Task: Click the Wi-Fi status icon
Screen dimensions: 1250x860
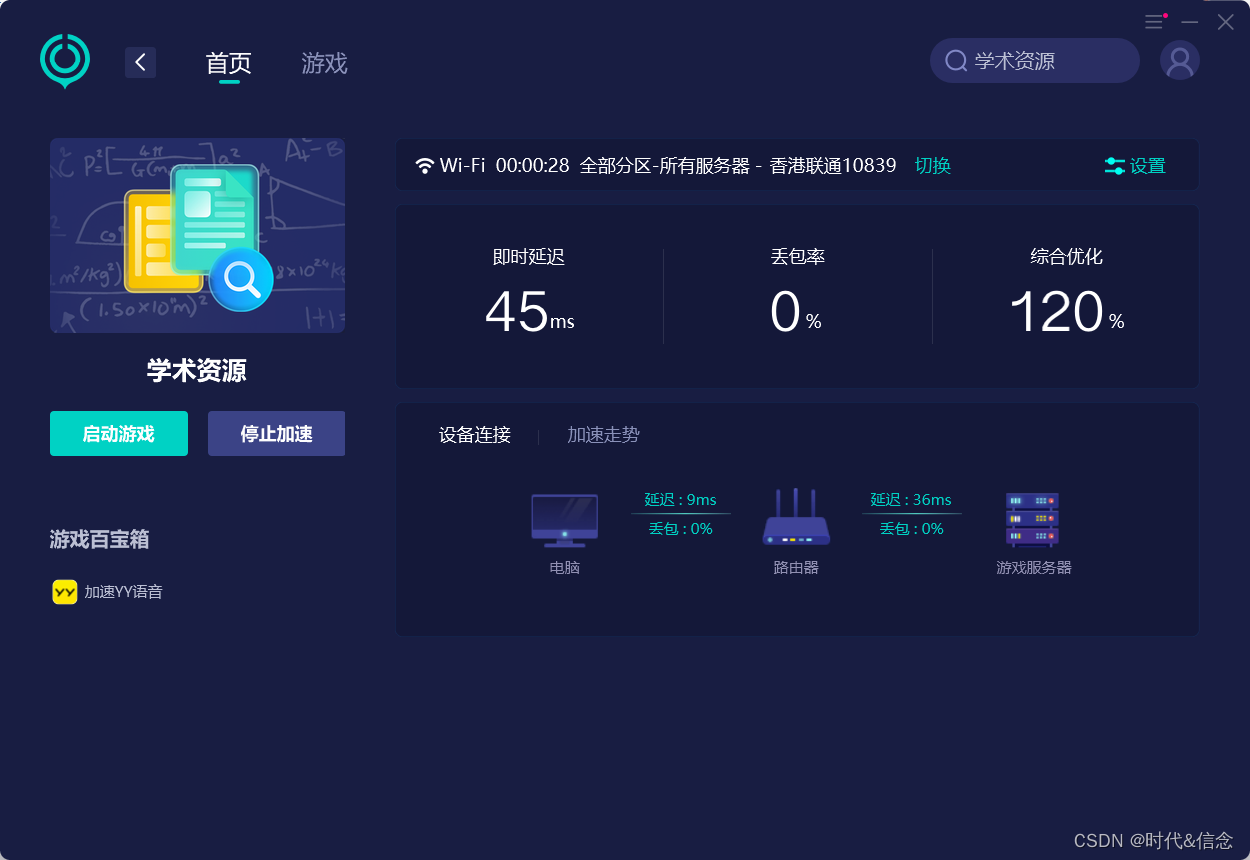Action: [x=425, y=166]
